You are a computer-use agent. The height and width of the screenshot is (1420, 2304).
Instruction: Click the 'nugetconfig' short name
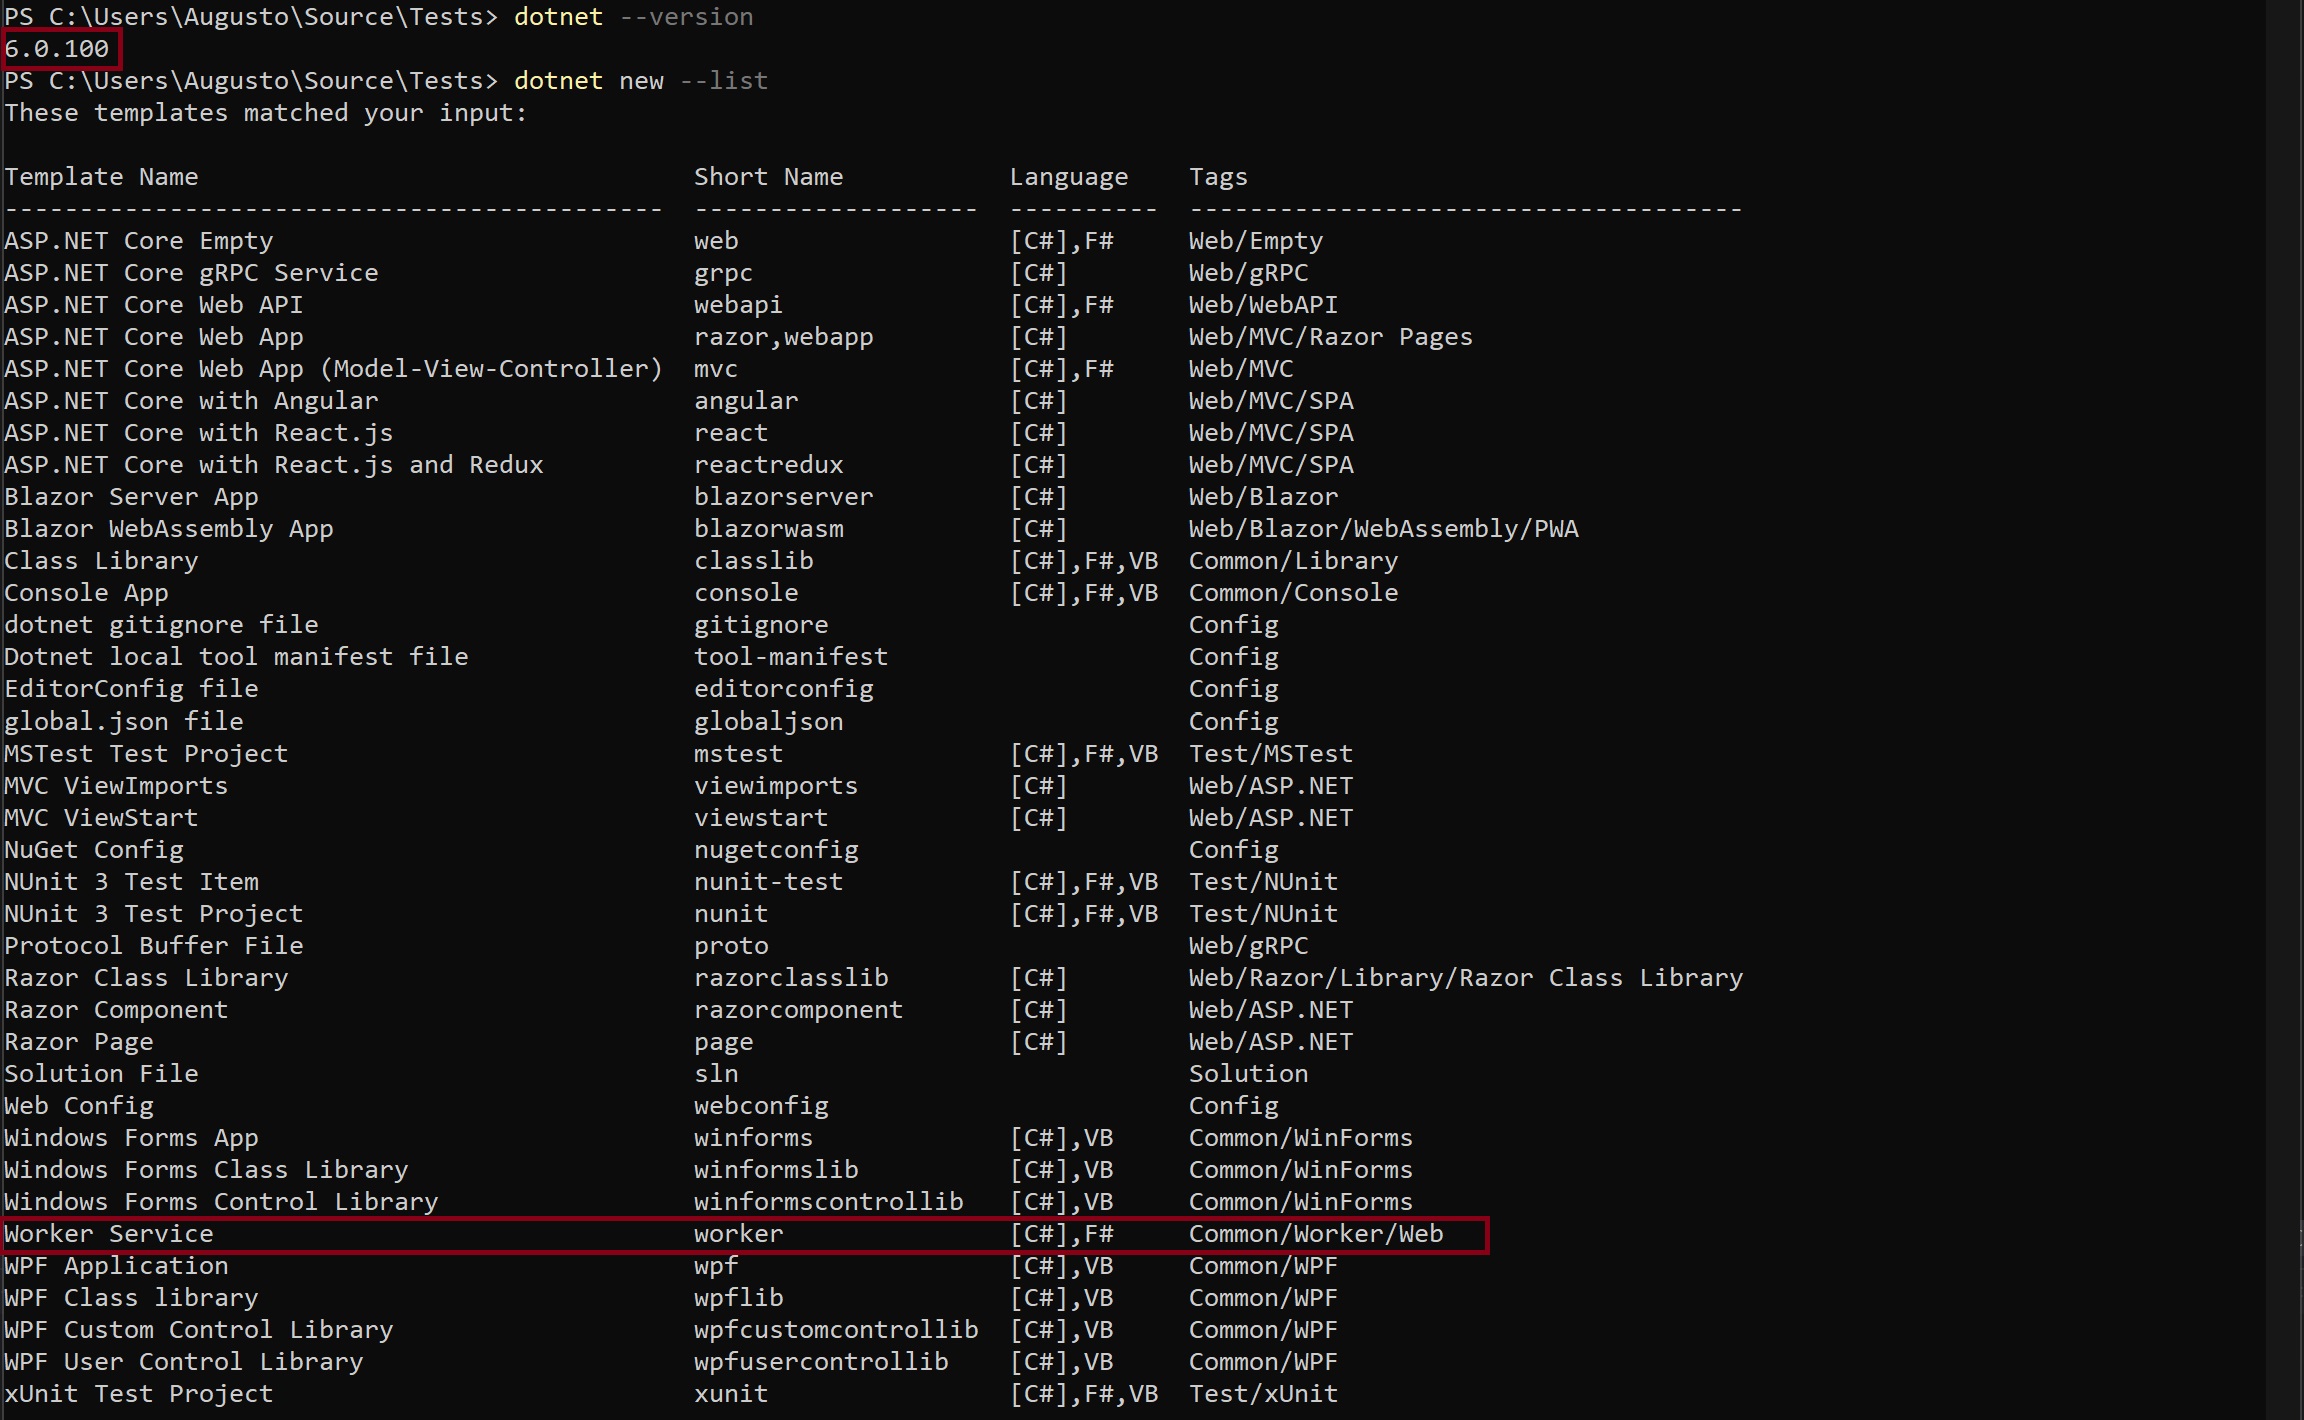pyautogui.click(x=776, y=850)
